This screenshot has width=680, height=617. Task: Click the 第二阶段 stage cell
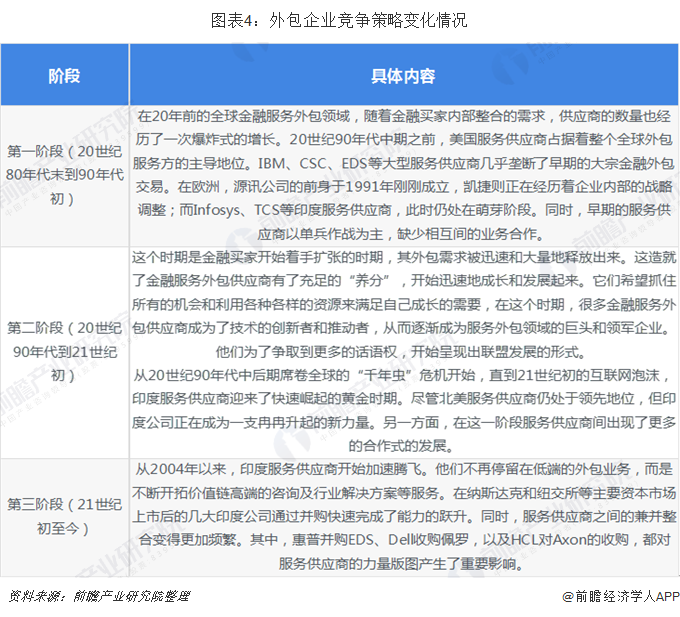pos(64,350)
